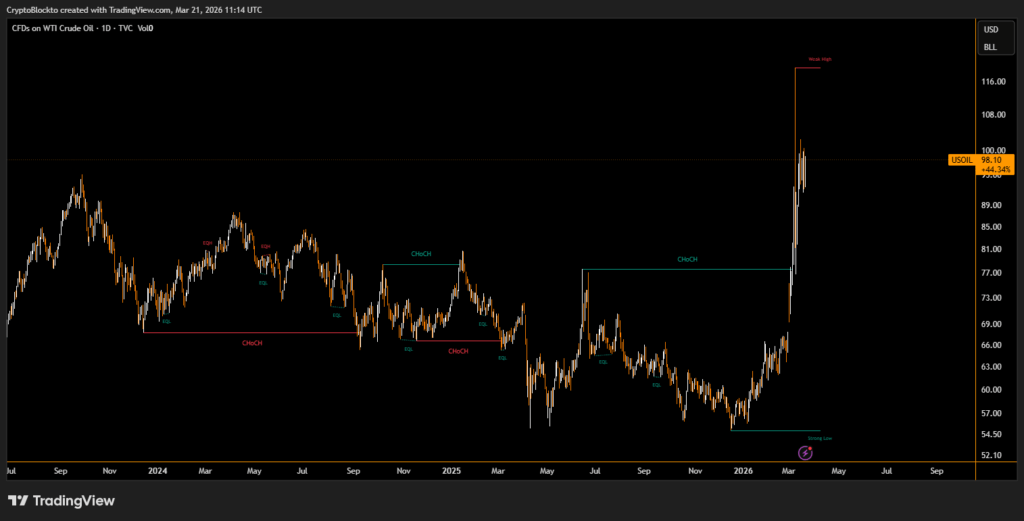Click the purple lightning event icon
Screen dimensions: 1024x521
click(805, 453)
